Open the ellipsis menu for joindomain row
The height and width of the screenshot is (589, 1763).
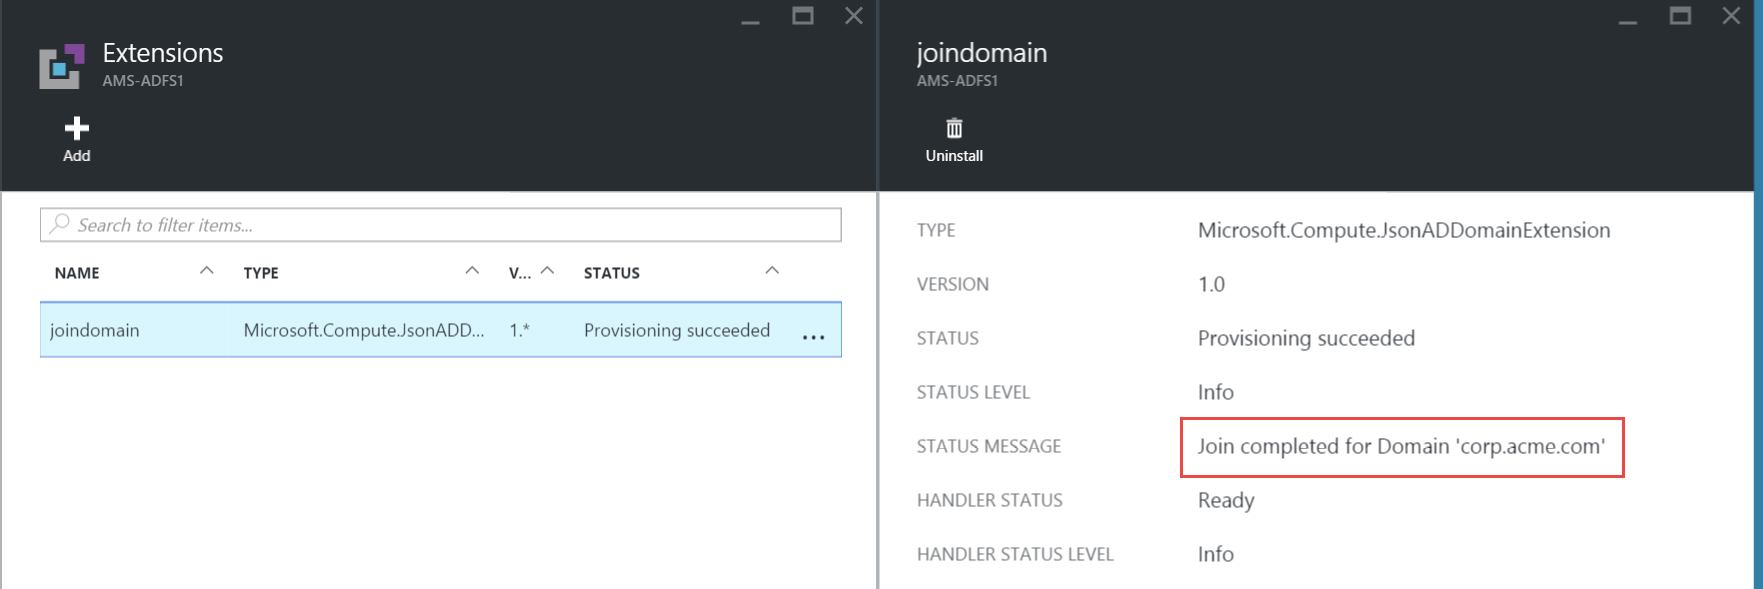click(813, 337)
